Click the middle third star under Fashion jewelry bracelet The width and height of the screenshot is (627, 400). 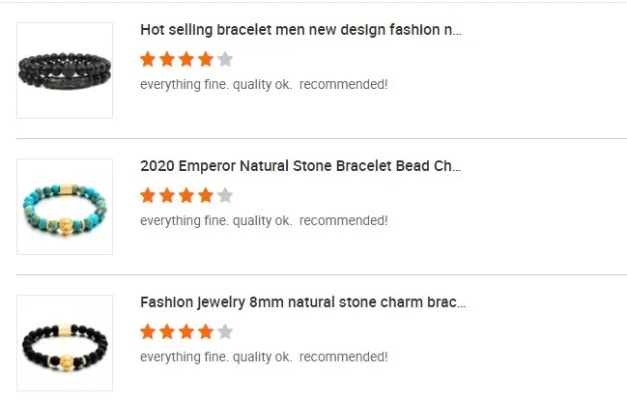tap(186, 331)
